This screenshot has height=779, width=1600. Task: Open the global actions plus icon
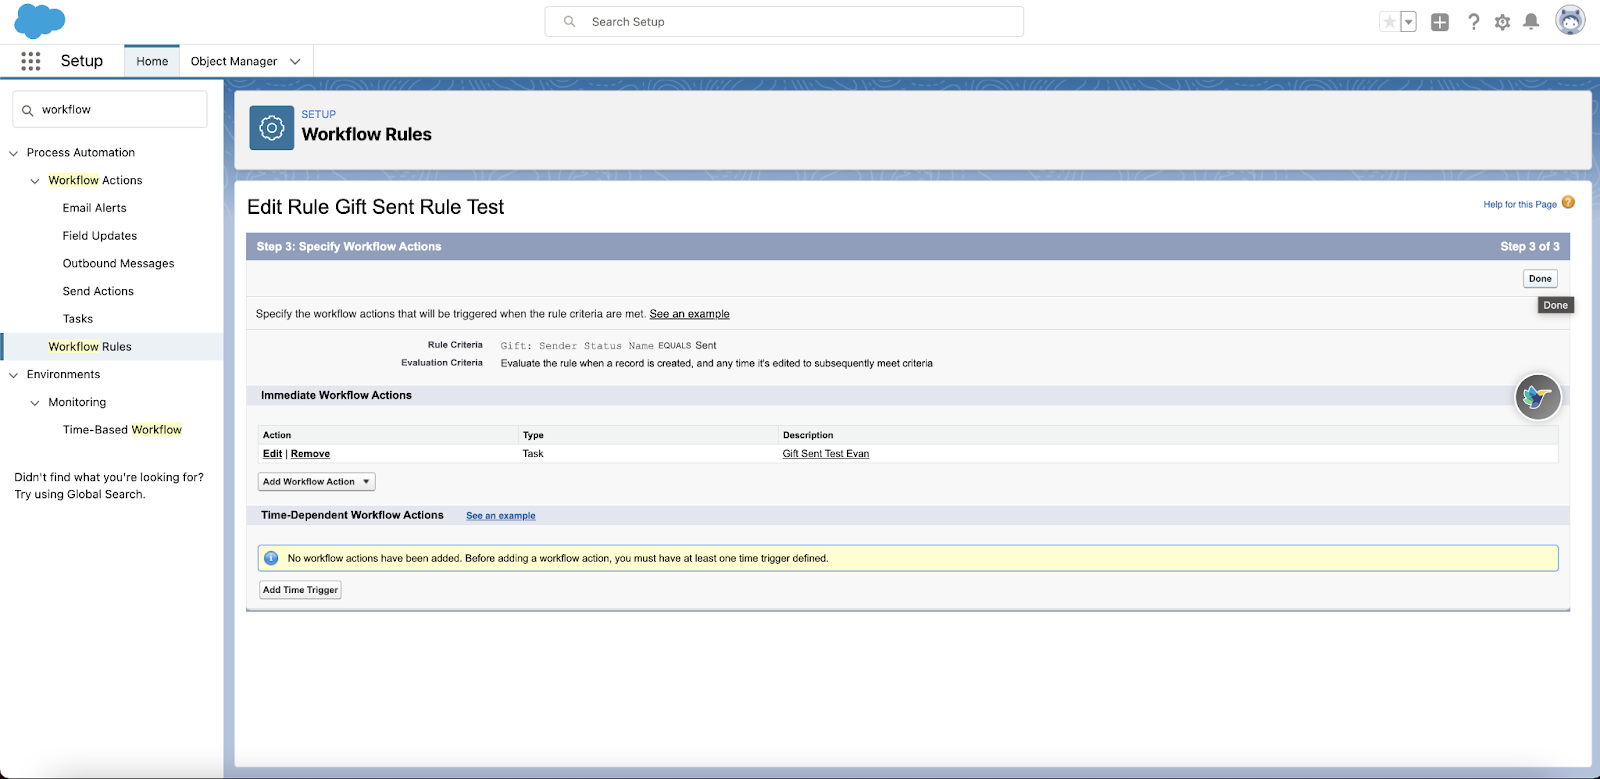click(1440, 22)
